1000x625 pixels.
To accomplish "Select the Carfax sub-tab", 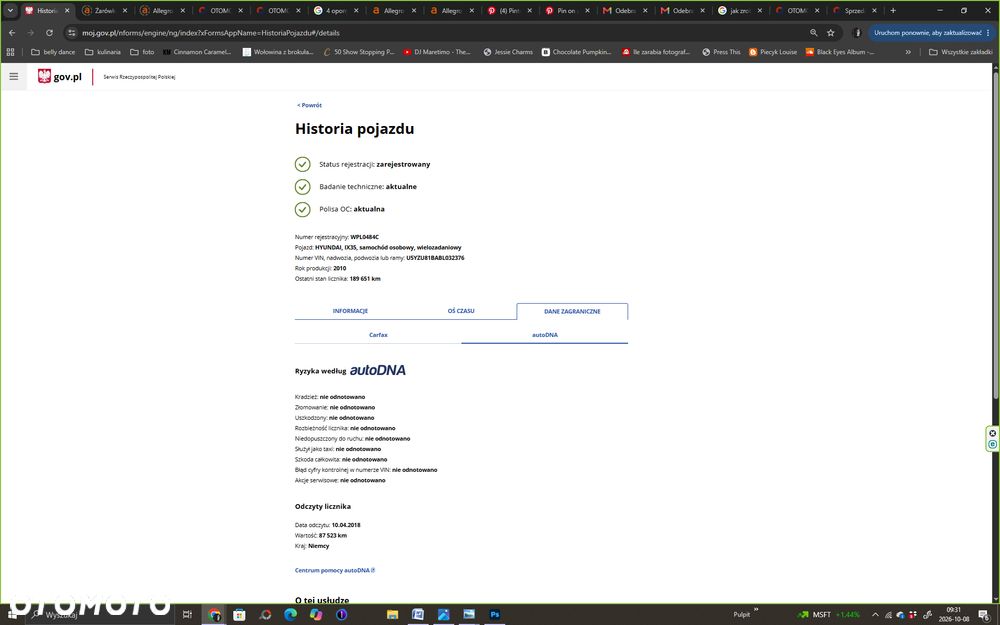I will pyautogui.click(x=378, y=335).
